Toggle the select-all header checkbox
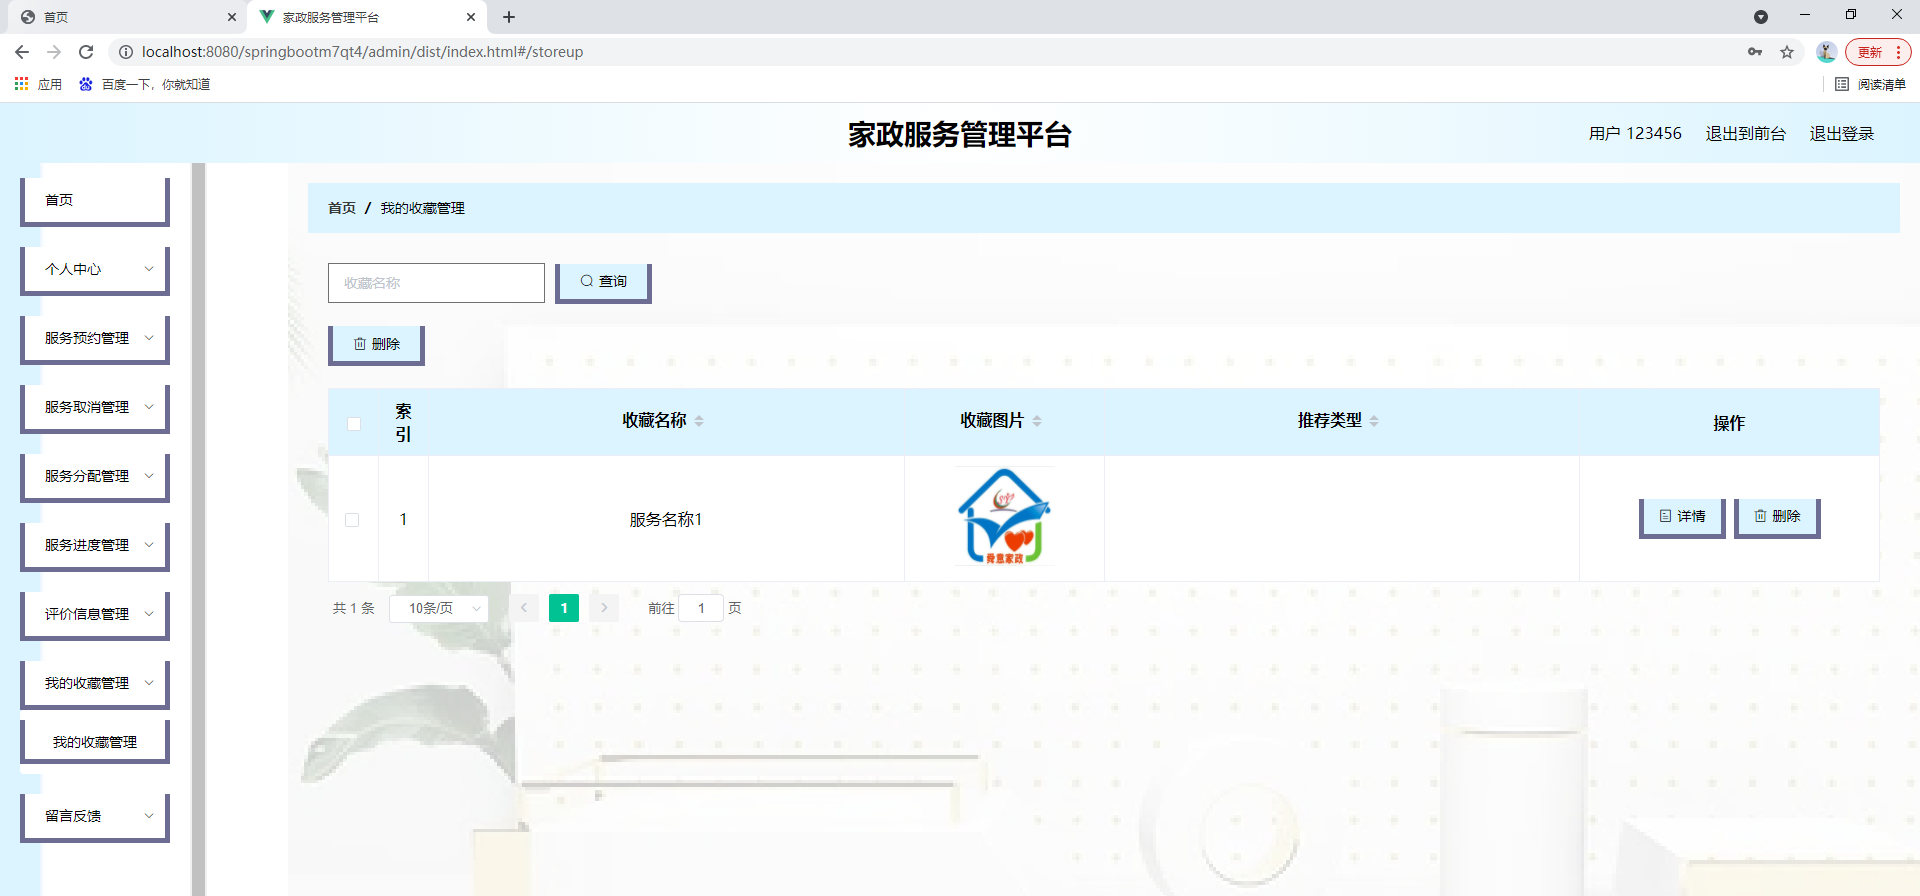The width and height of the screenshot is (1920, 896). (x=353, y=423)
